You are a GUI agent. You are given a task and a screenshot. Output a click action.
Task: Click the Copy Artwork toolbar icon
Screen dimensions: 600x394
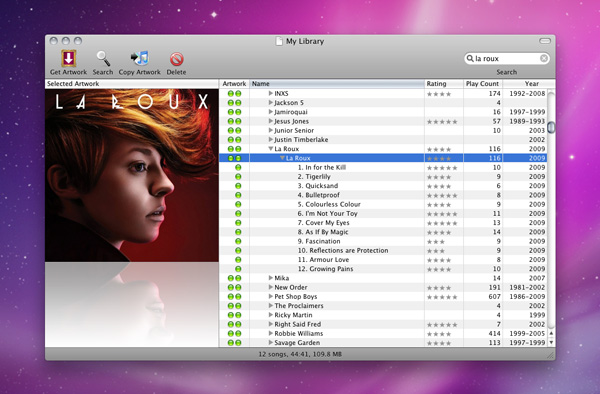click(140, 59)
